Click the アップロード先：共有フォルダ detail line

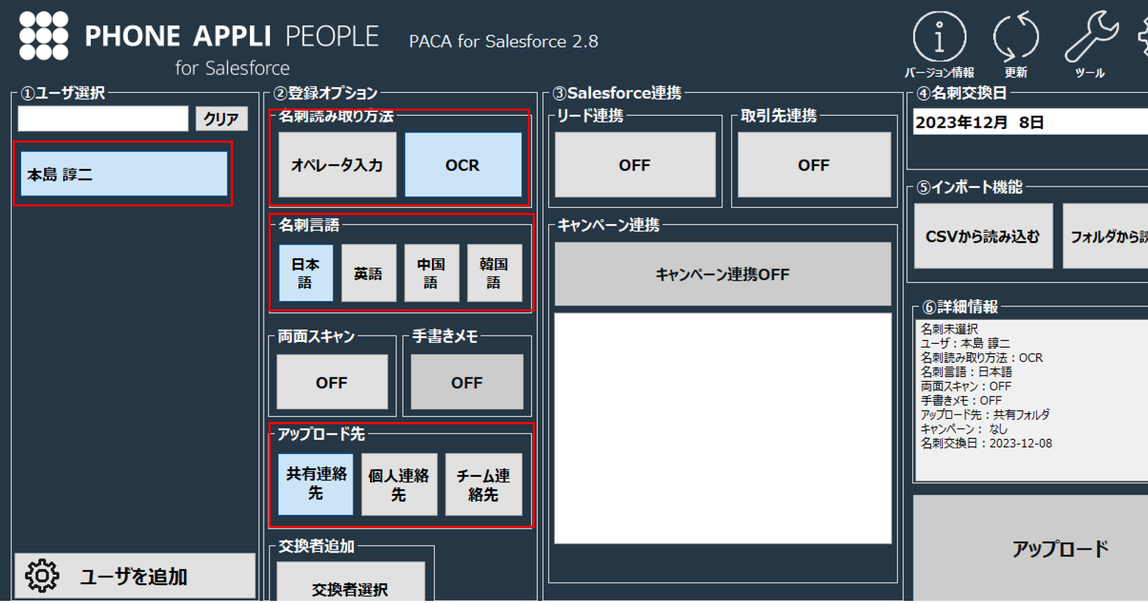[985, 415]
